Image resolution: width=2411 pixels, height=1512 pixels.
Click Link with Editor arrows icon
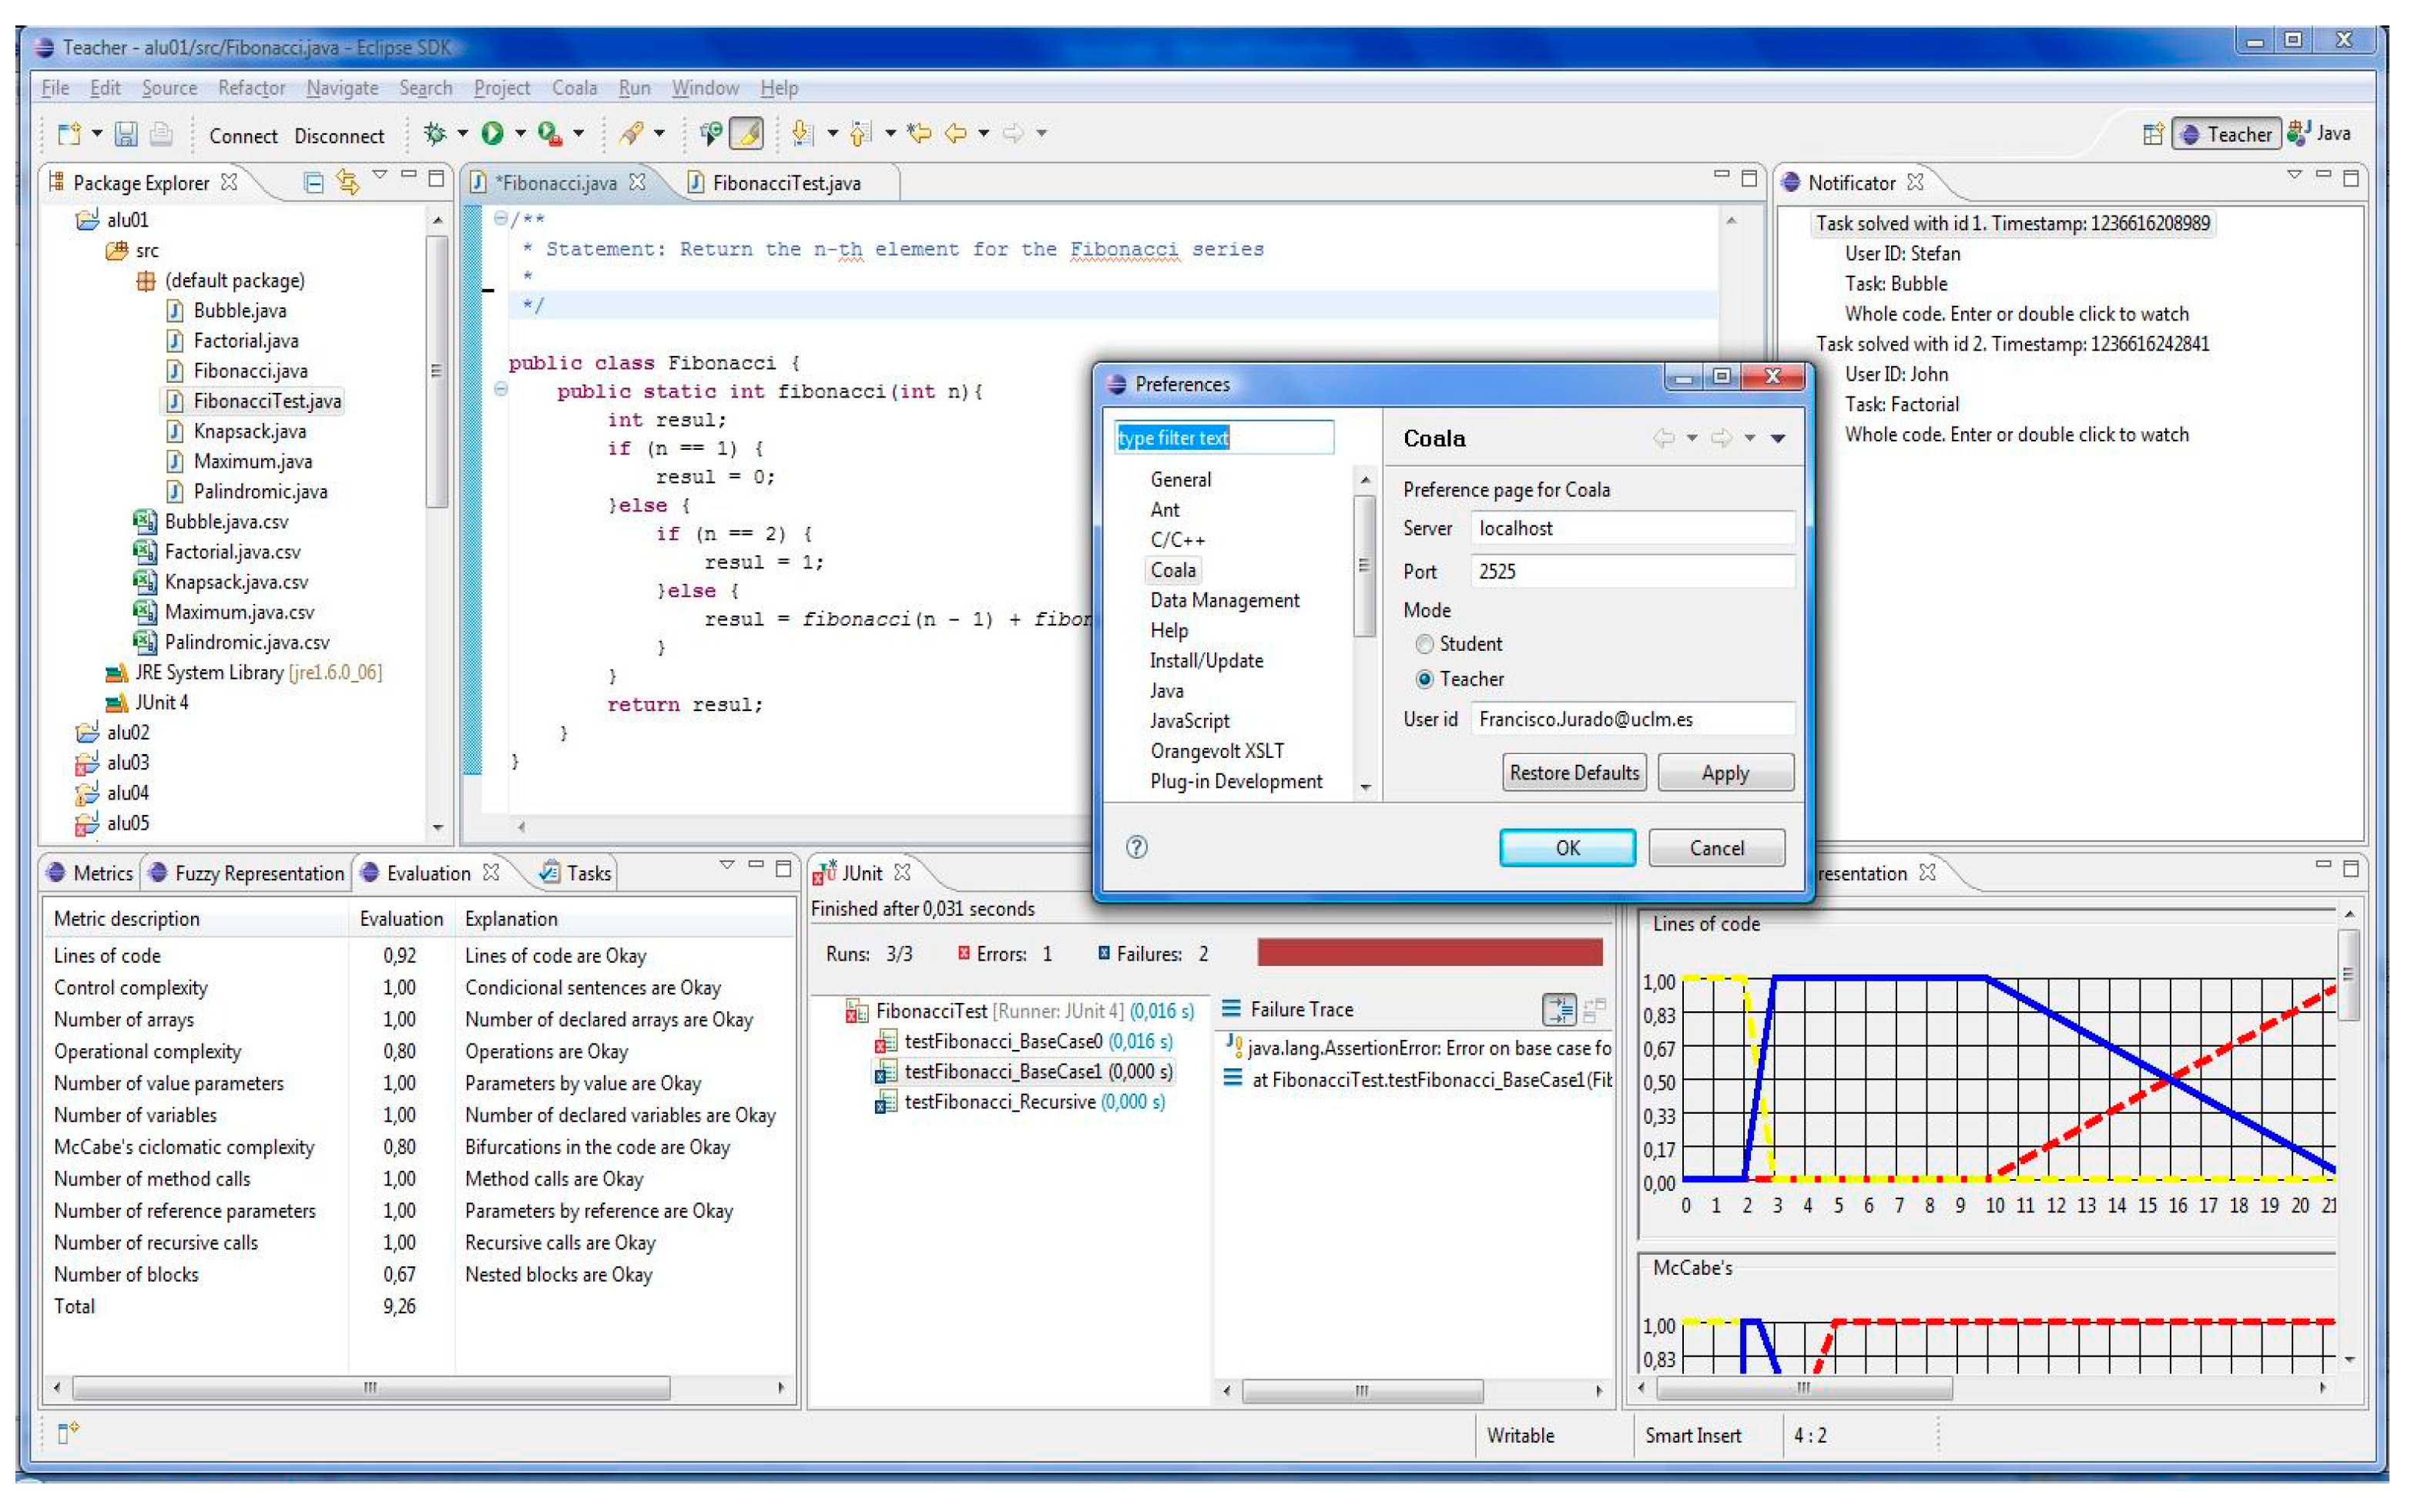[347, 182]
